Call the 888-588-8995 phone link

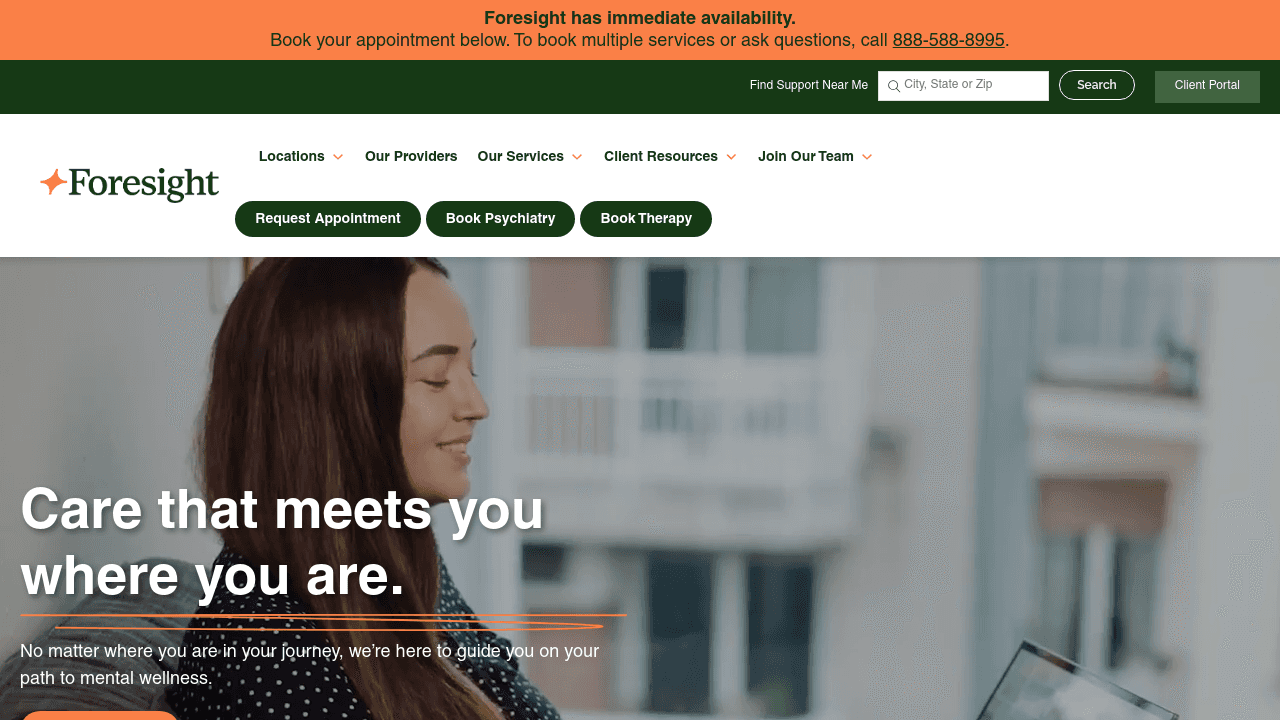[x=948, y=41]
